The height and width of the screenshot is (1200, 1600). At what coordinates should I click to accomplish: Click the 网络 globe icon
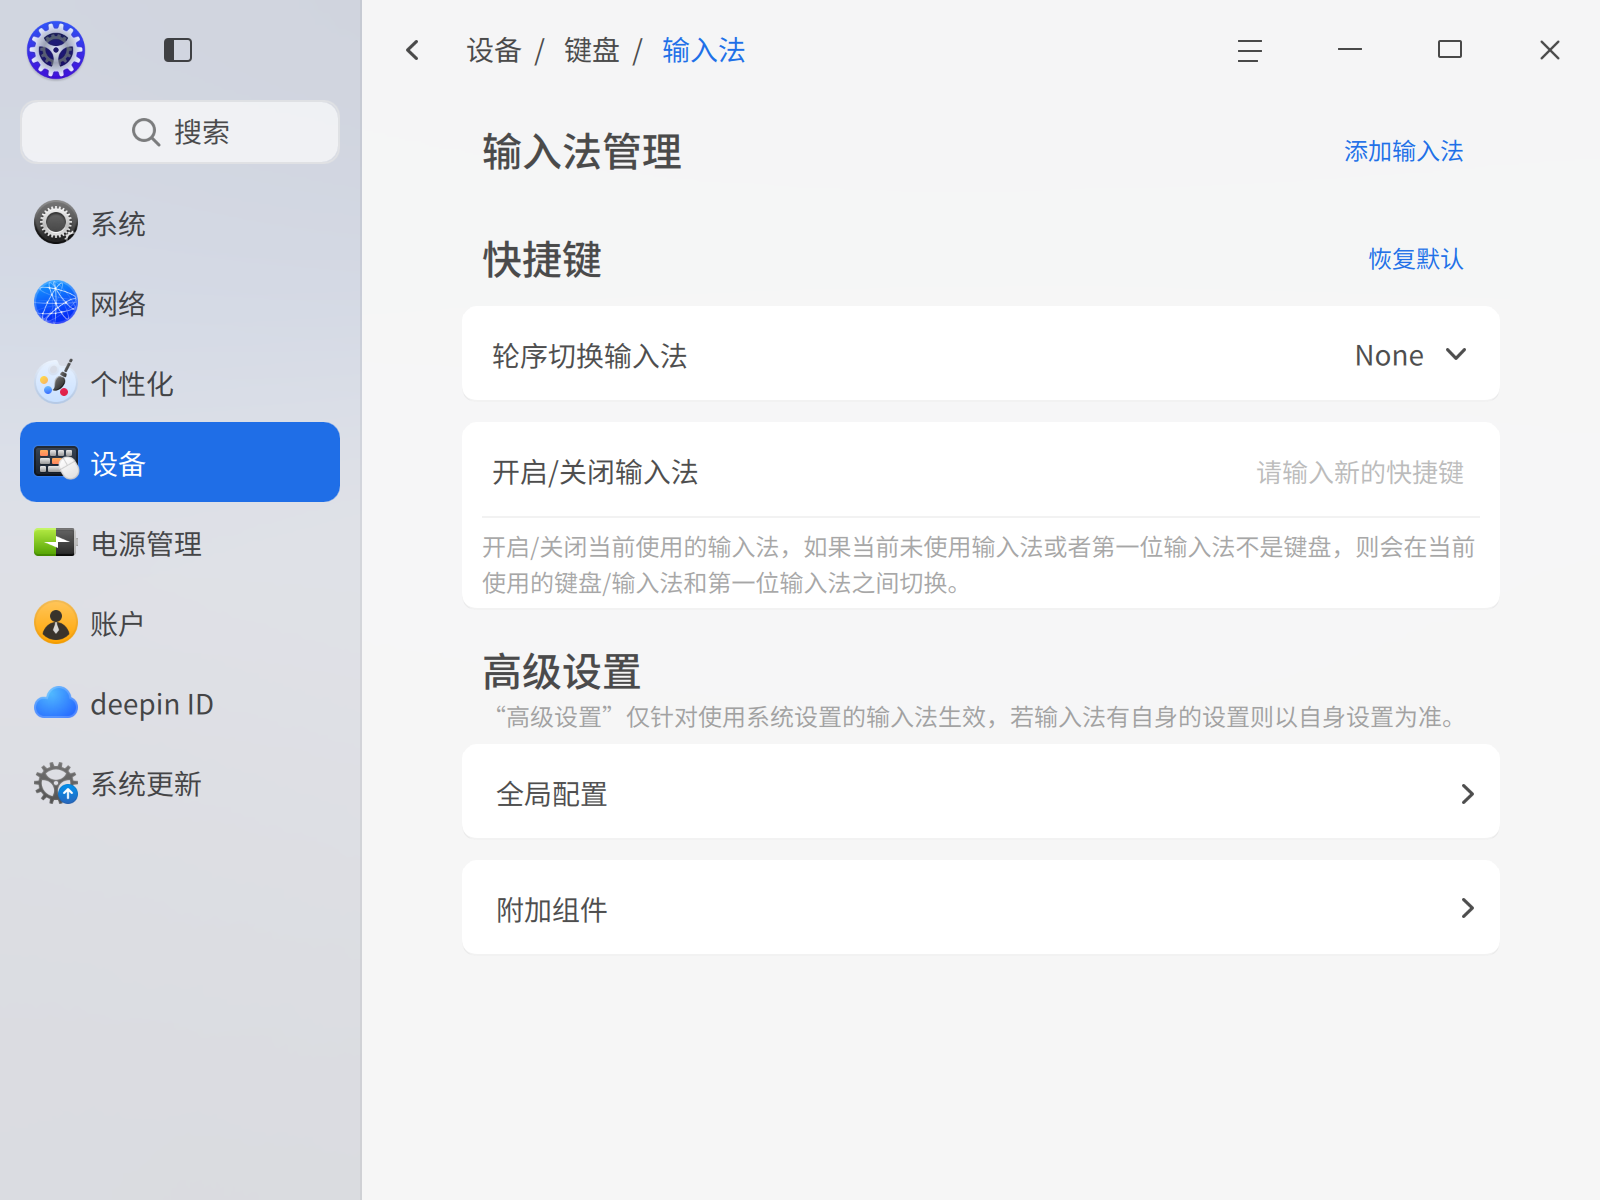[56, 303]
